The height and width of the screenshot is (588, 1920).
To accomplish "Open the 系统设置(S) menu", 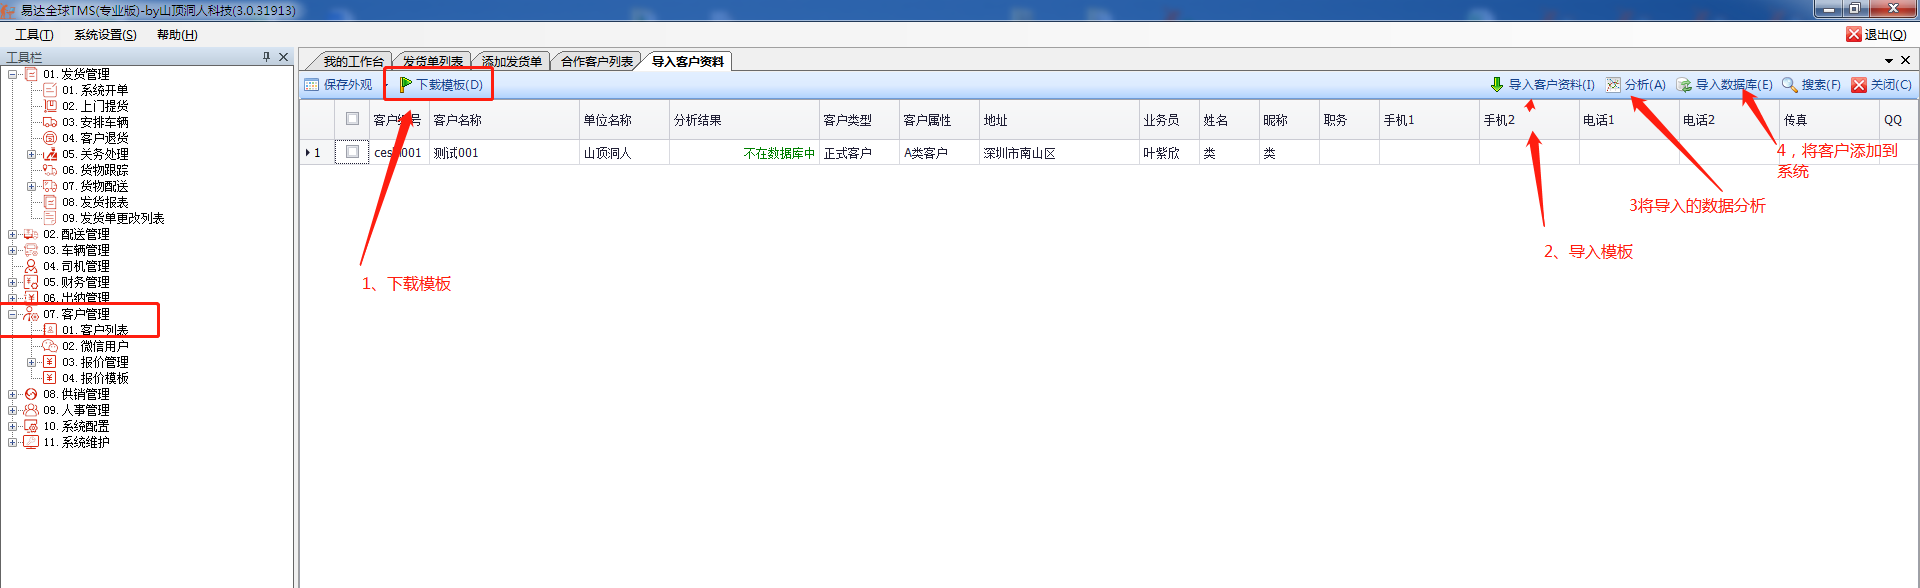I will 105,35.
